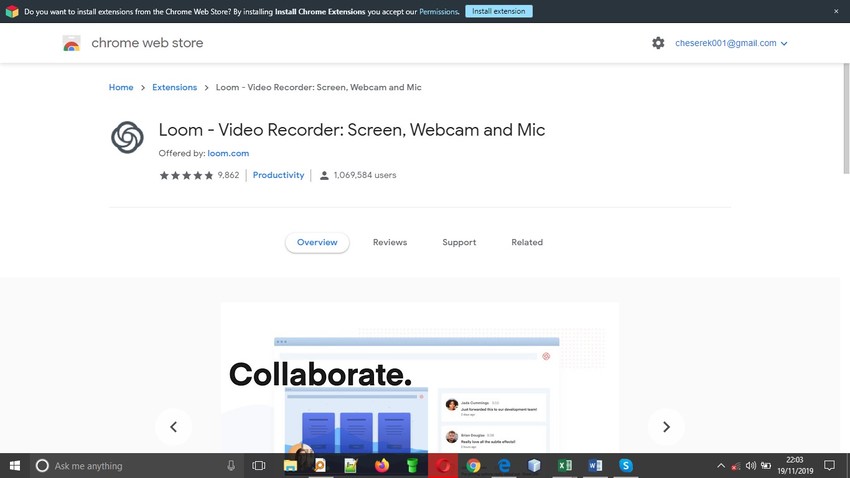Open Extensions breadcrumb link
850x478 pixels.
pos(175,87)
